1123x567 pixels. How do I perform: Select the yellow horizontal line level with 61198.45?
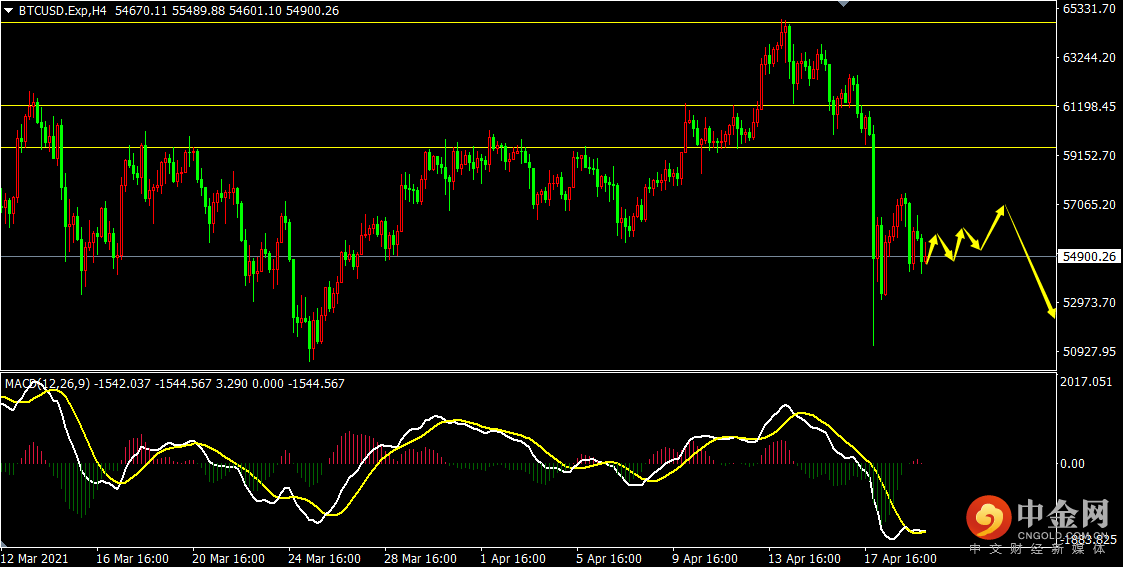(x=529, y=105)
